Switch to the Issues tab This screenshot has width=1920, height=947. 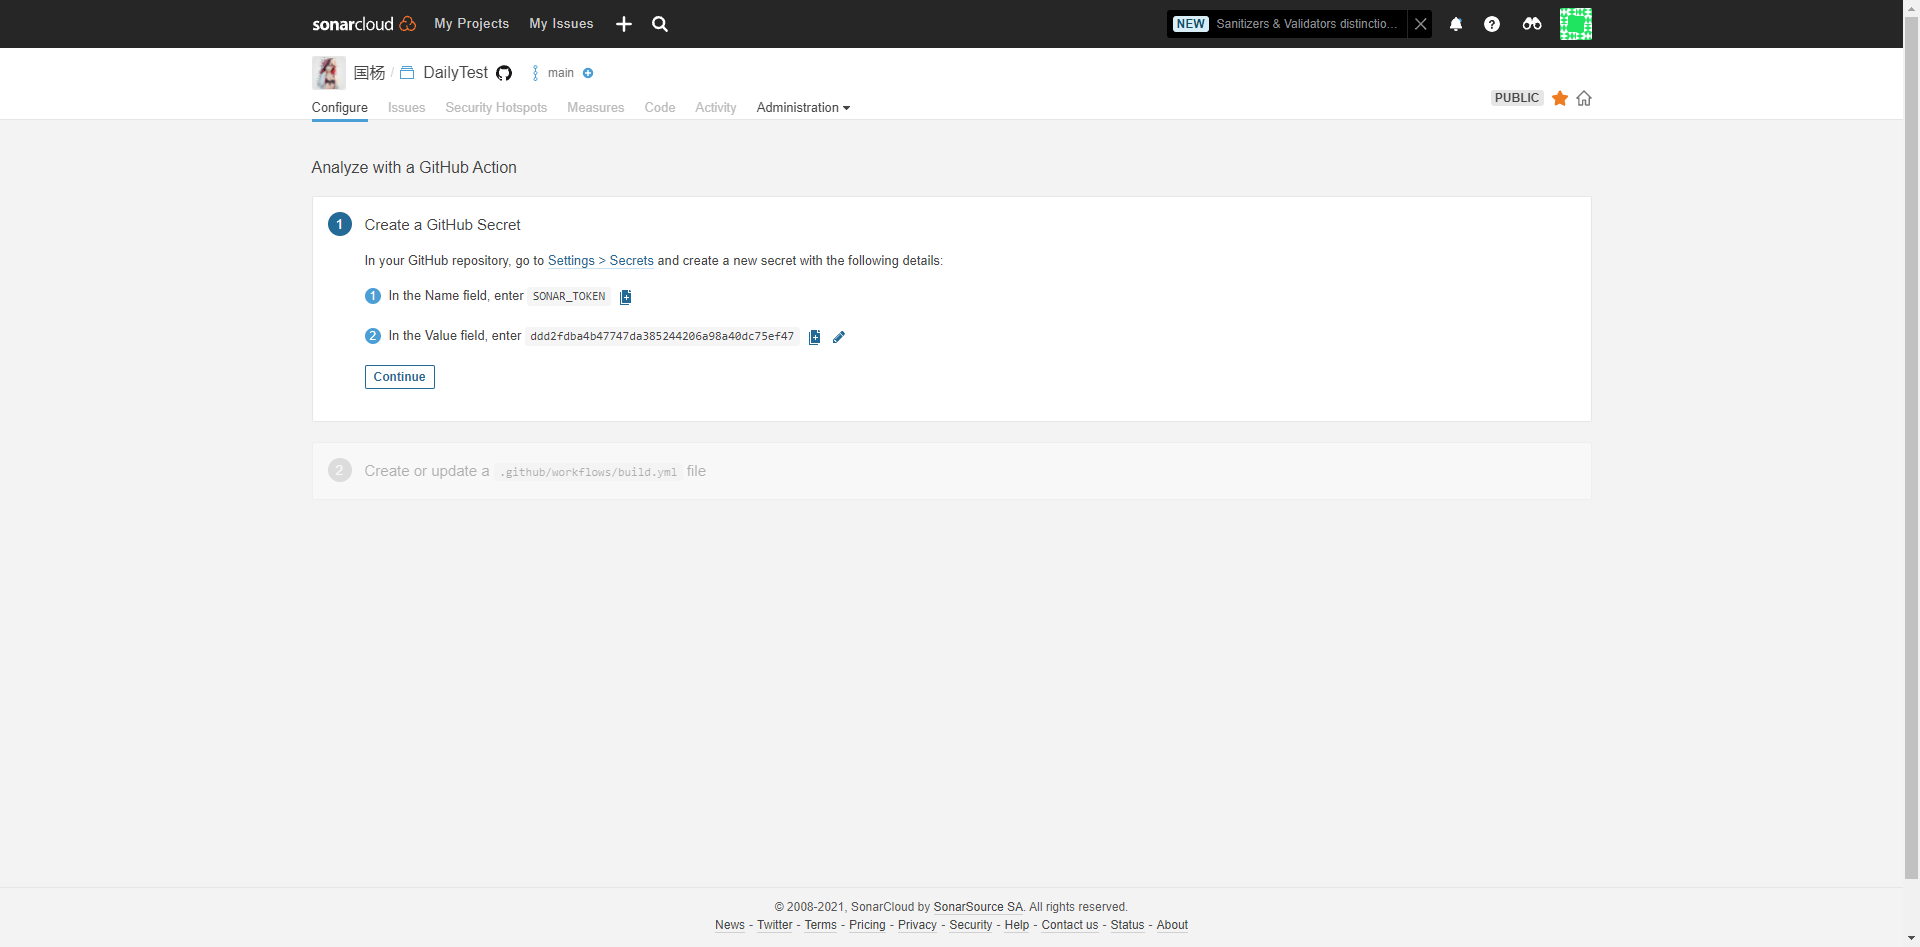click(x=406, y=108)
